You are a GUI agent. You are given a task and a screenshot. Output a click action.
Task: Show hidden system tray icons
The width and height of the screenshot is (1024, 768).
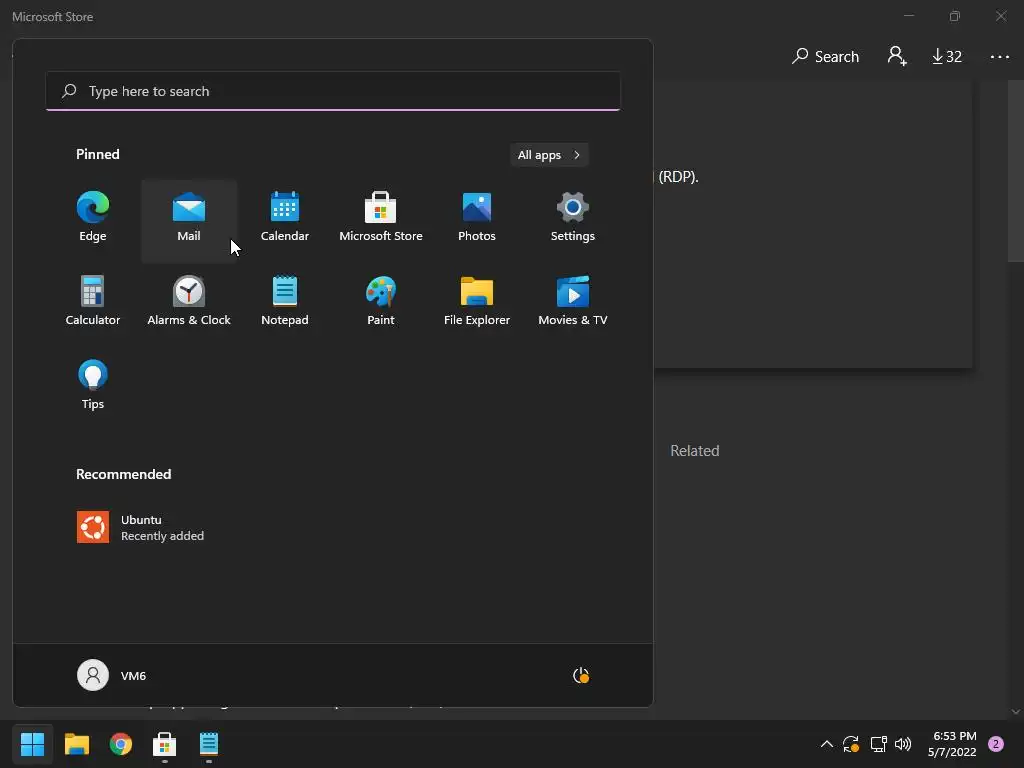pyautogui.click(x=827, y=744)
